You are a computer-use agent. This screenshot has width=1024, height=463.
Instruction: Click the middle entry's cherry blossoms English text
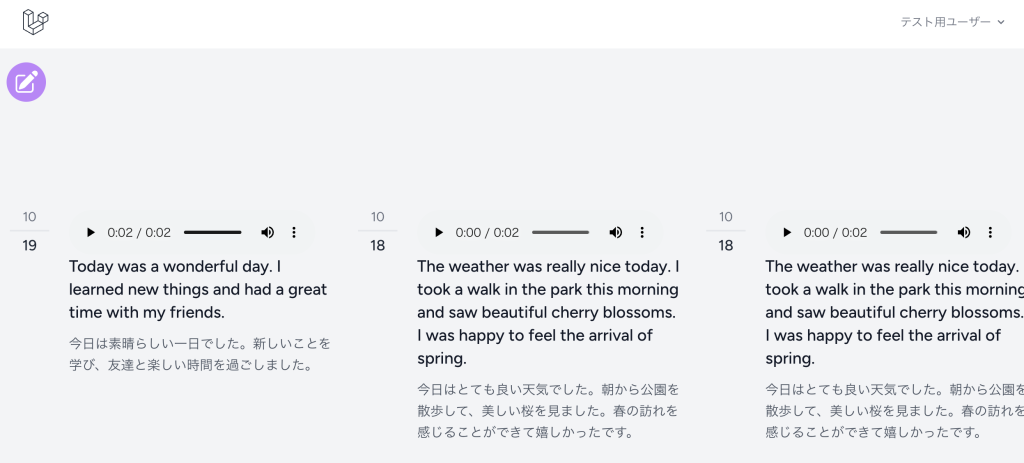pos(548,312)
